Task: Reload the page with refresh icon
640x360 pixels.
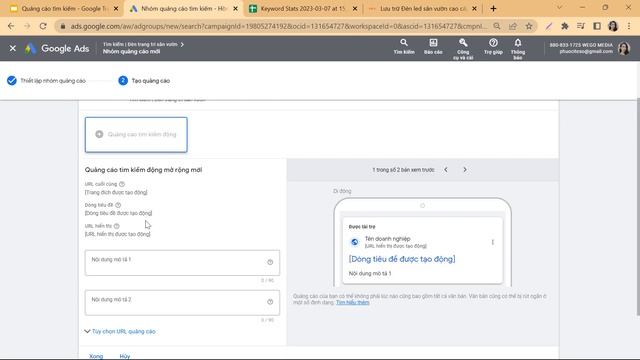Action: 43,26
